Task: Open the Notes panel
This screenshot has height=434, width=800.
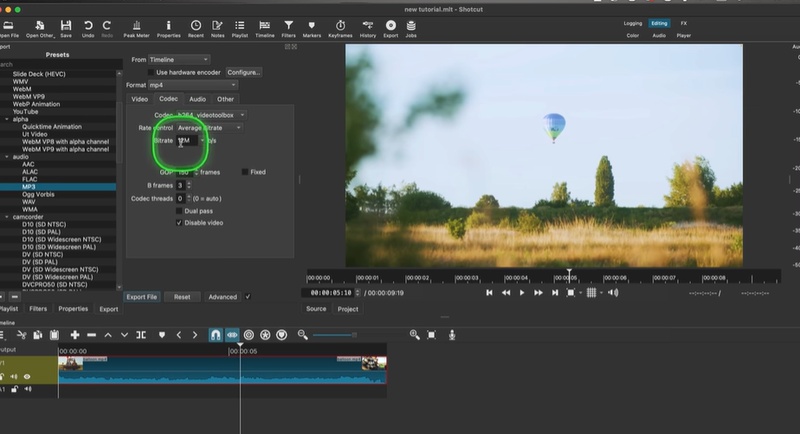Action: click(217, 29)
